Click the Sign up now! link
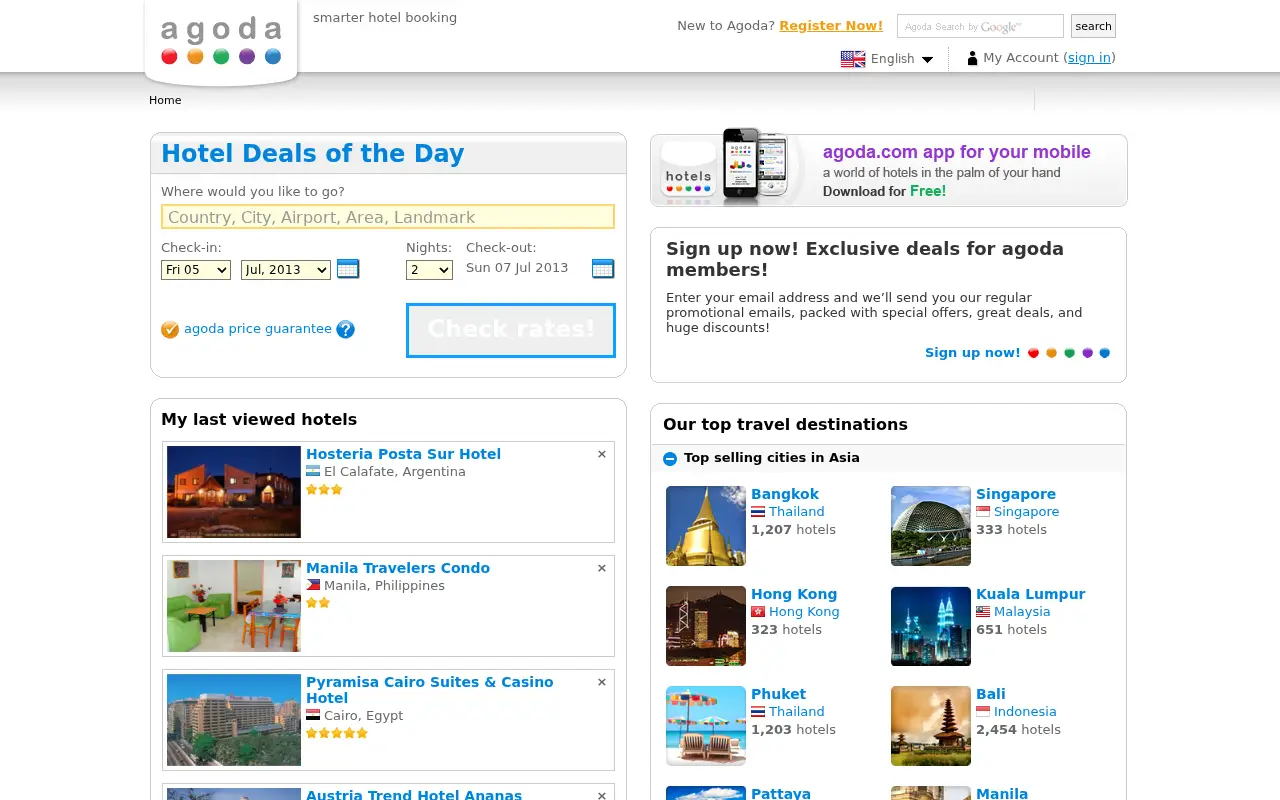Image resolution: width=1280 pixels, height=800 pixels. coord(972,353)
